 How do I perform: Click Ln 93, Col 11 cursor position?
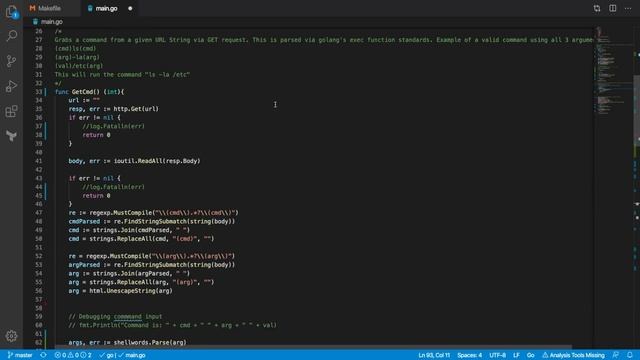point(434,355)
